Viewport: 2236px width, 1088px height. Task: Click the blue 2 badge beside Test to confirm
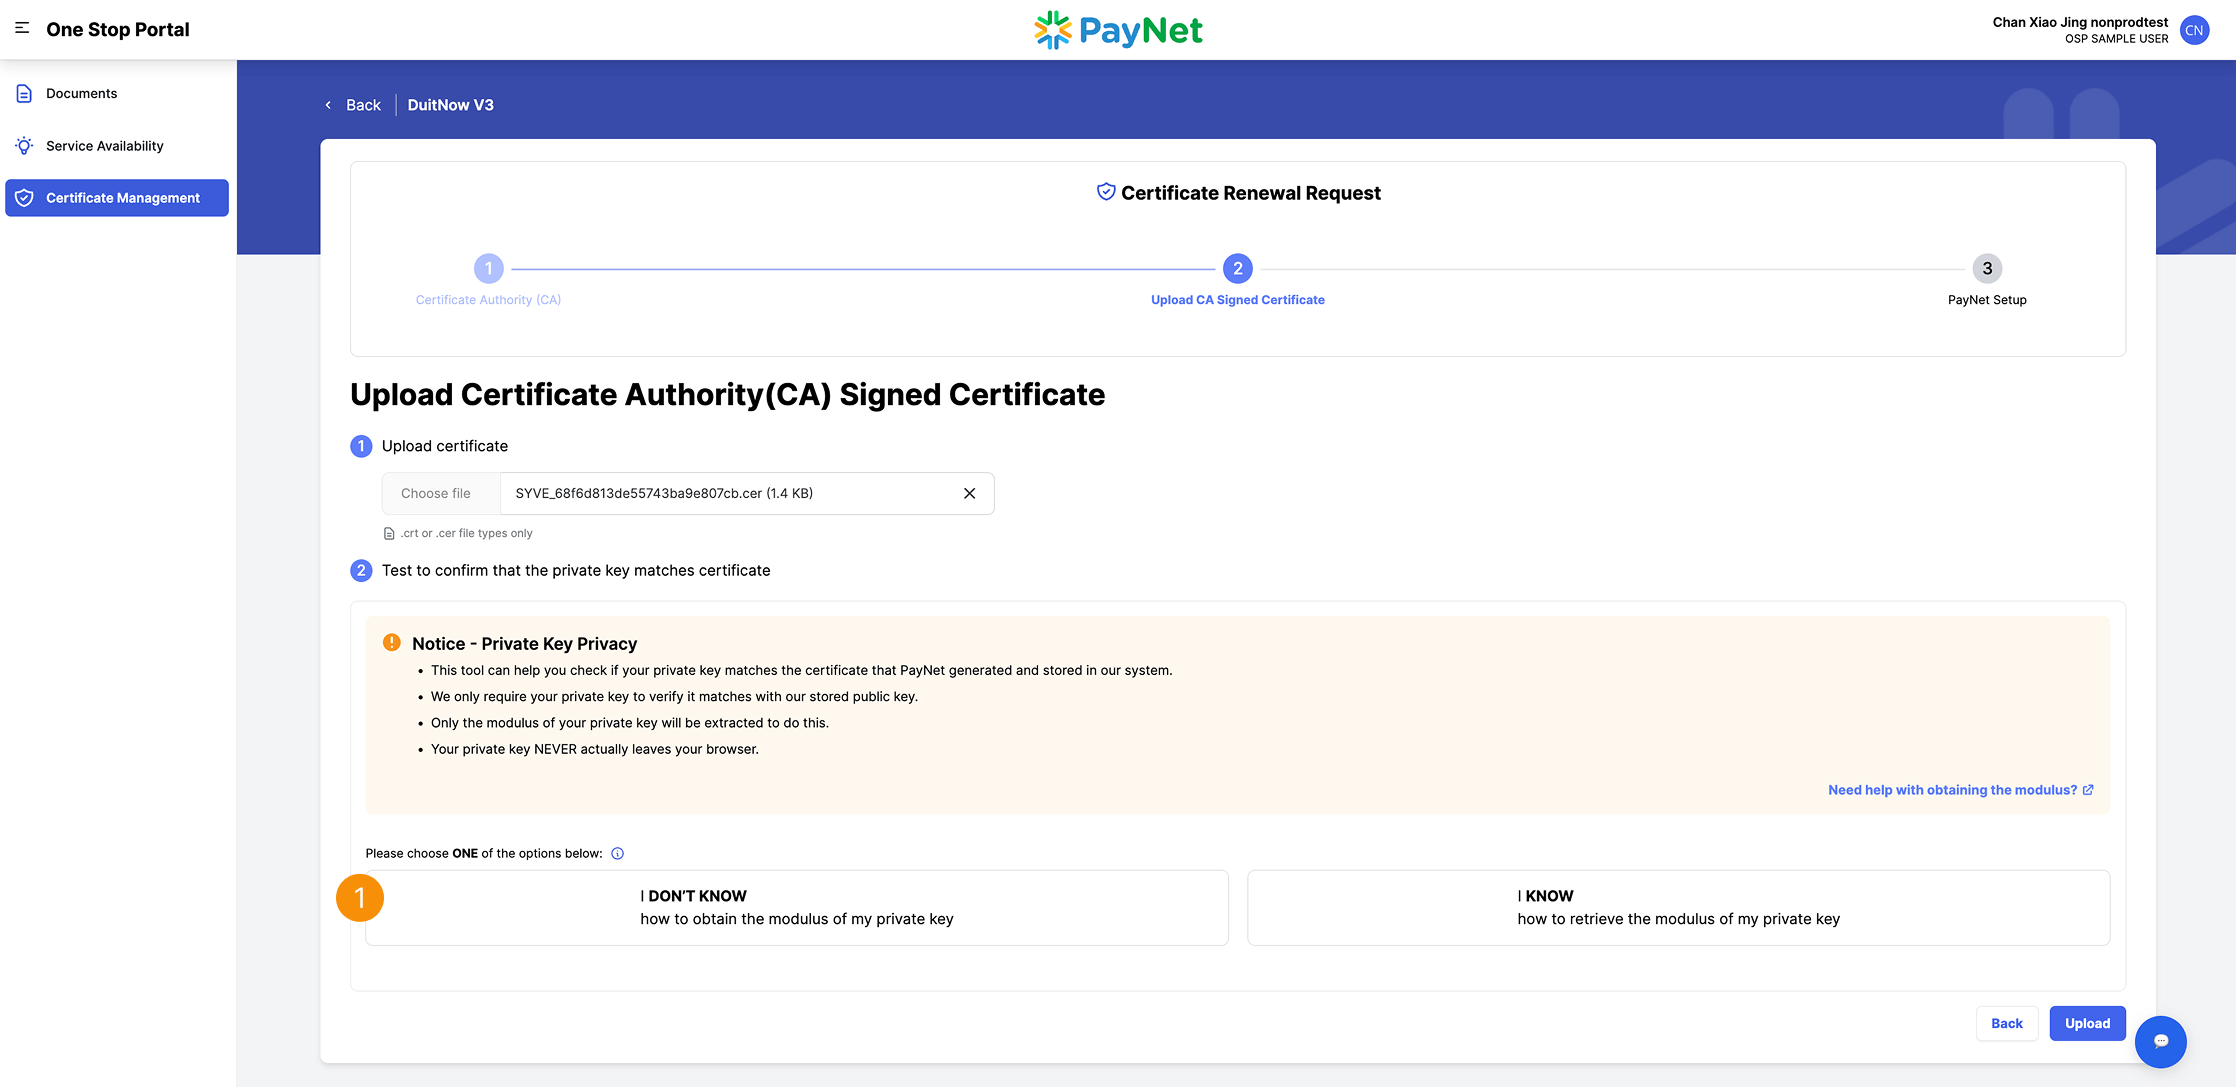pos(361,571)
